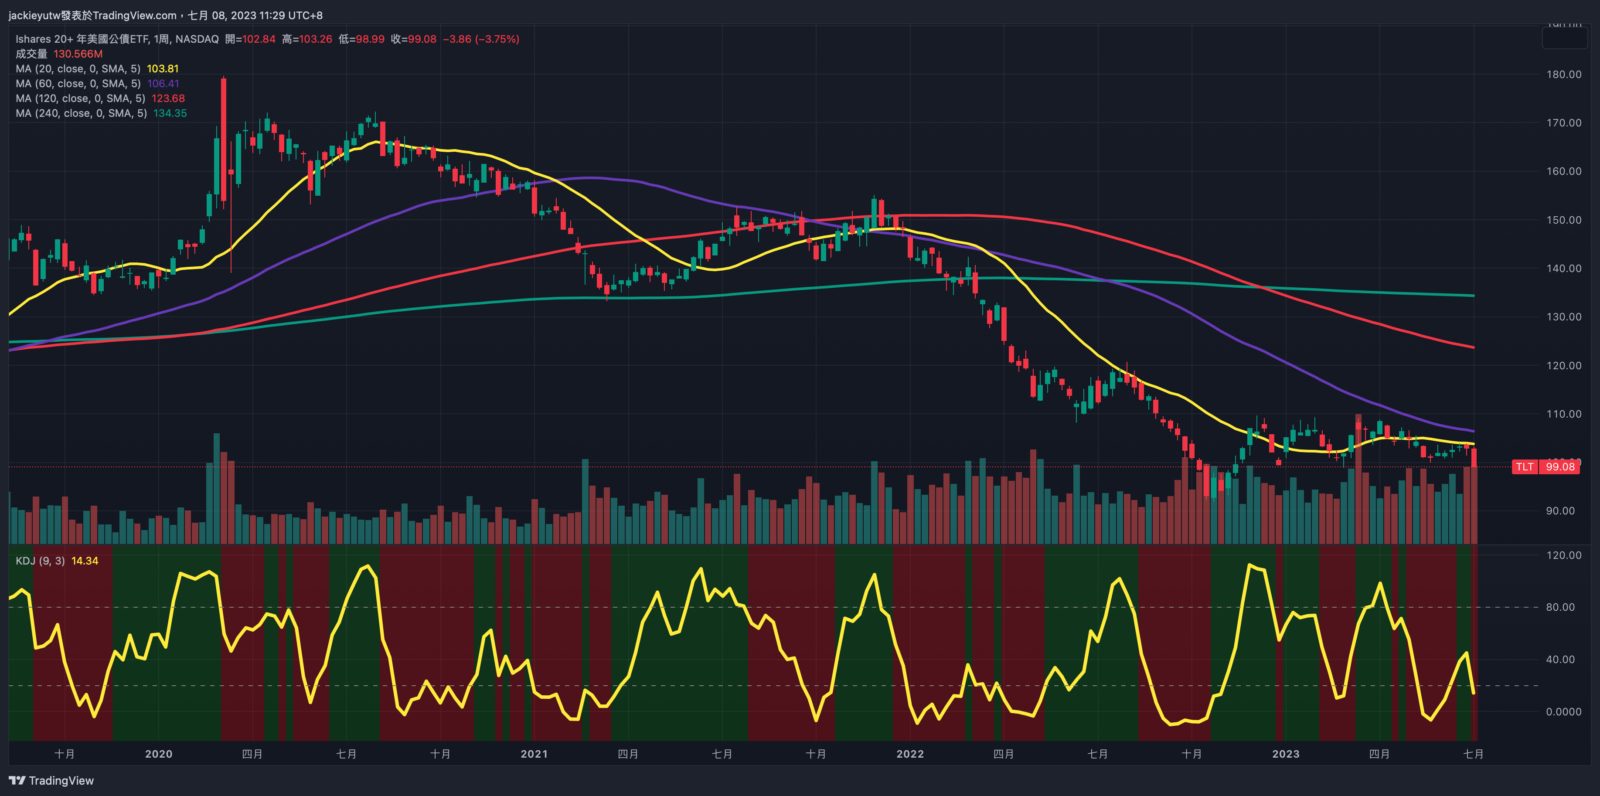This screenshot has height=796, width=1600.
Task: Click the 2020 year marker on time axis
Action: 158,754
